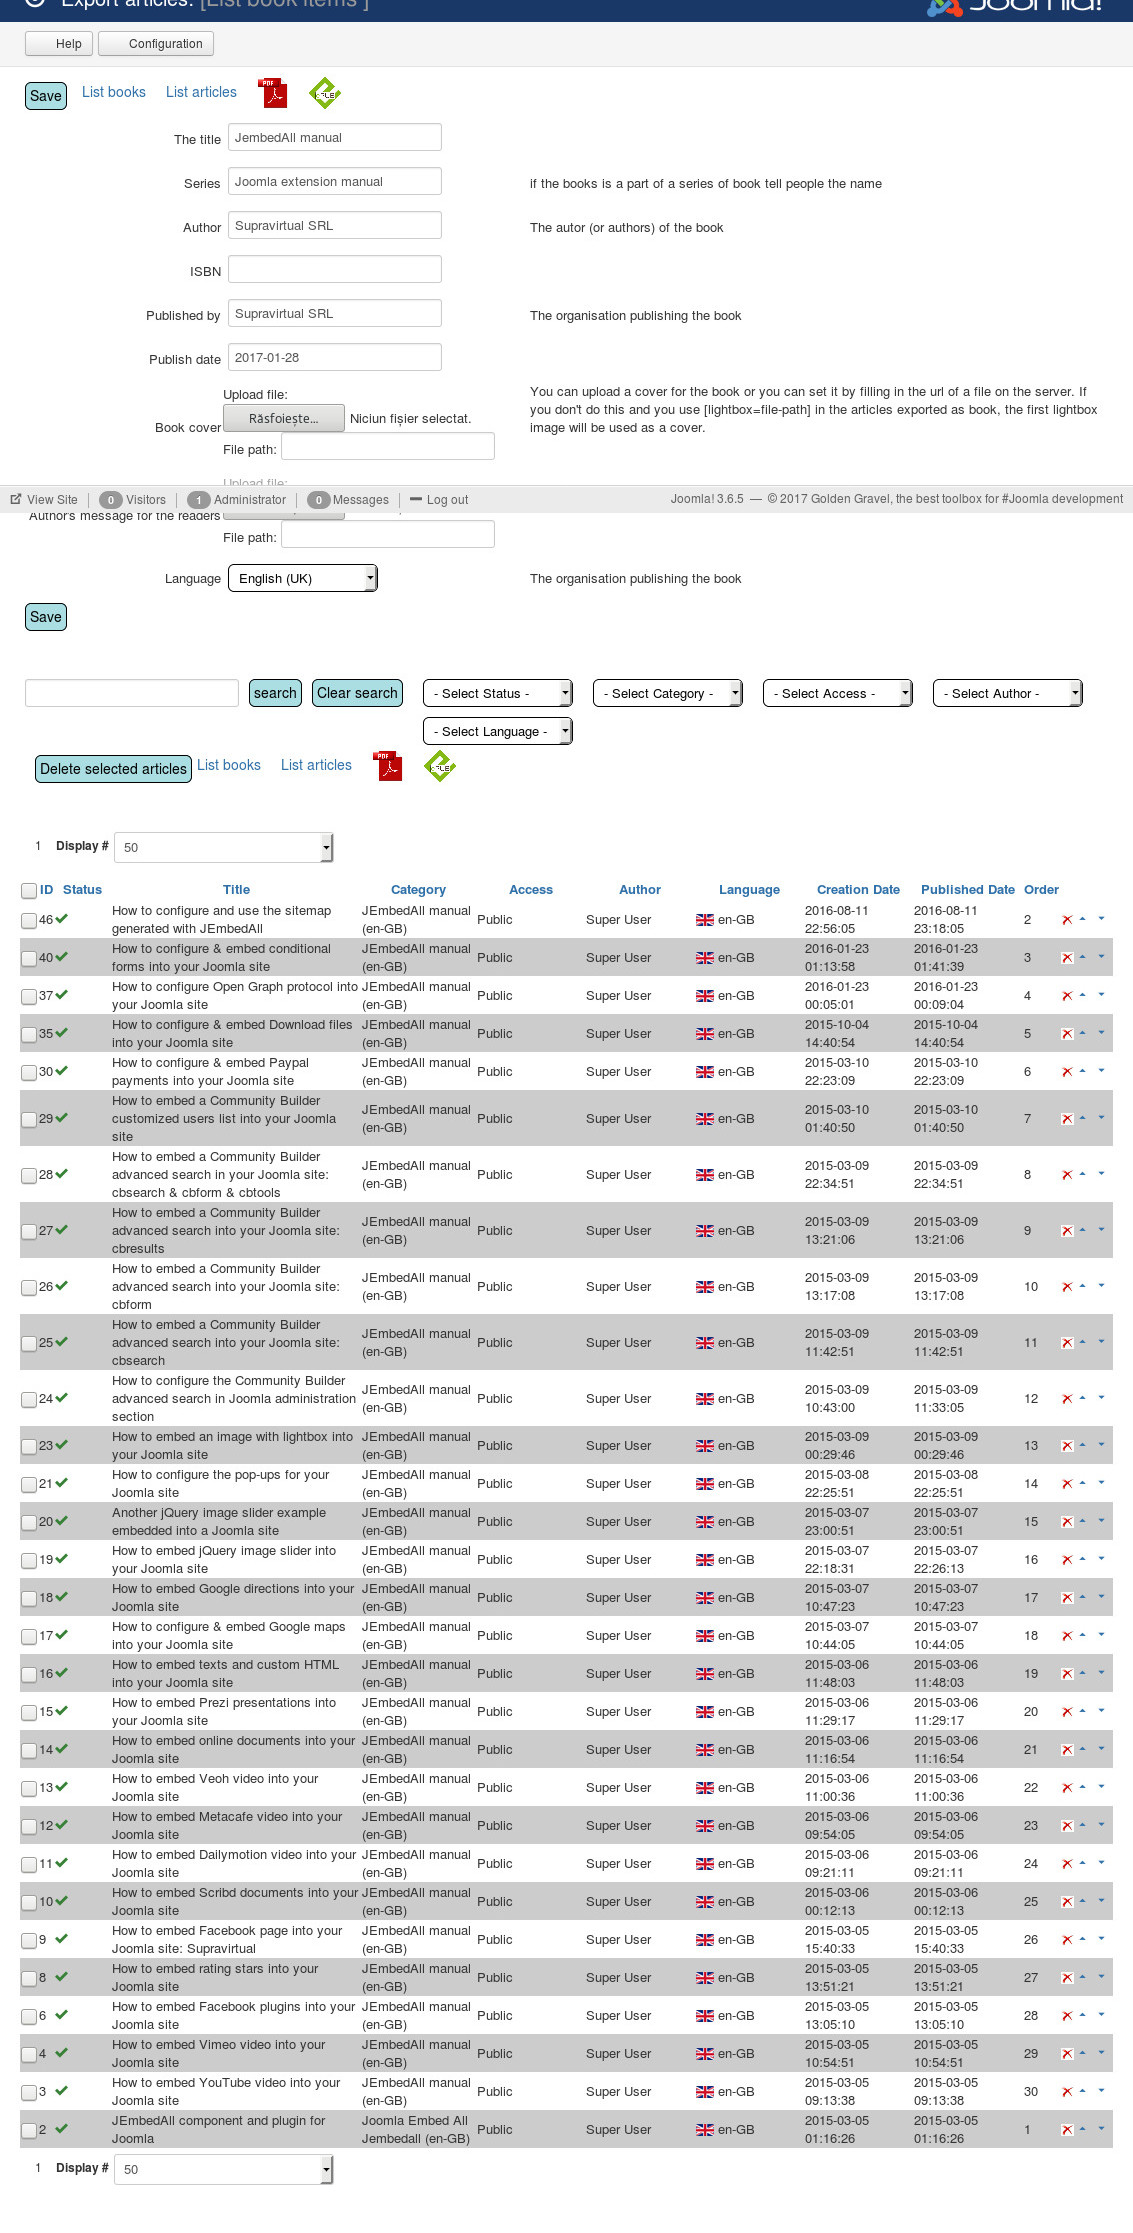The width and height of the screenshot is (1133, 2233).
Task: Sort table by Category column header
Action: [418, 889]
